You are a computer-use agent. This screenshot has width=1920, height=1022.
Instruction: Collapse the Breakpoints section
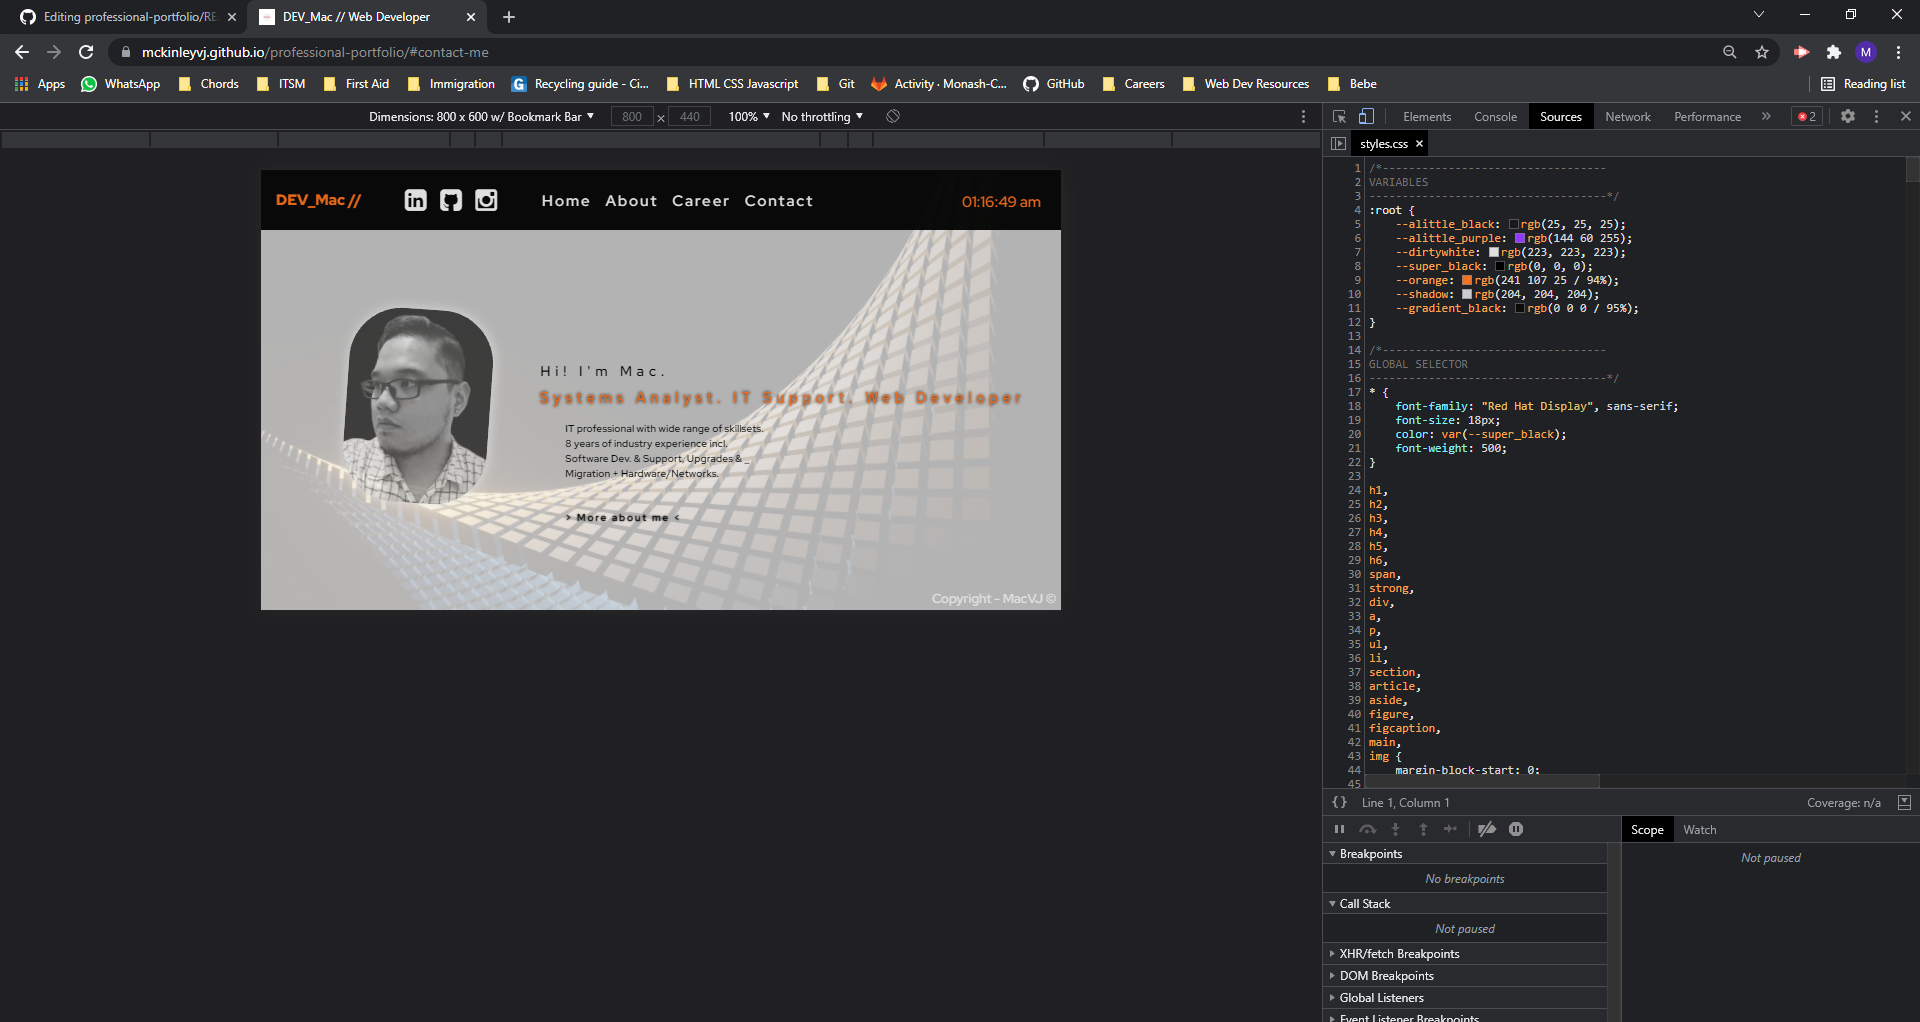point(1465,854)
